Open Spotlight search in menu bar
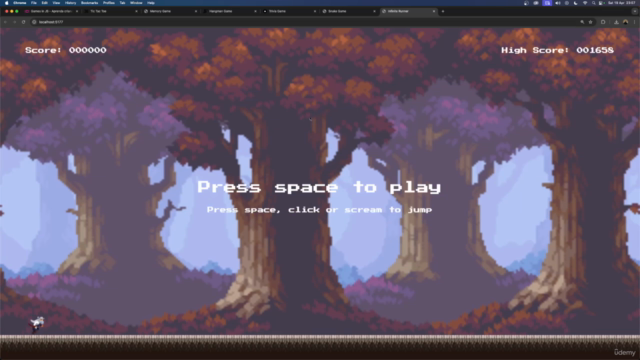This screenshot has width=640, height=360. coord(593,3)
